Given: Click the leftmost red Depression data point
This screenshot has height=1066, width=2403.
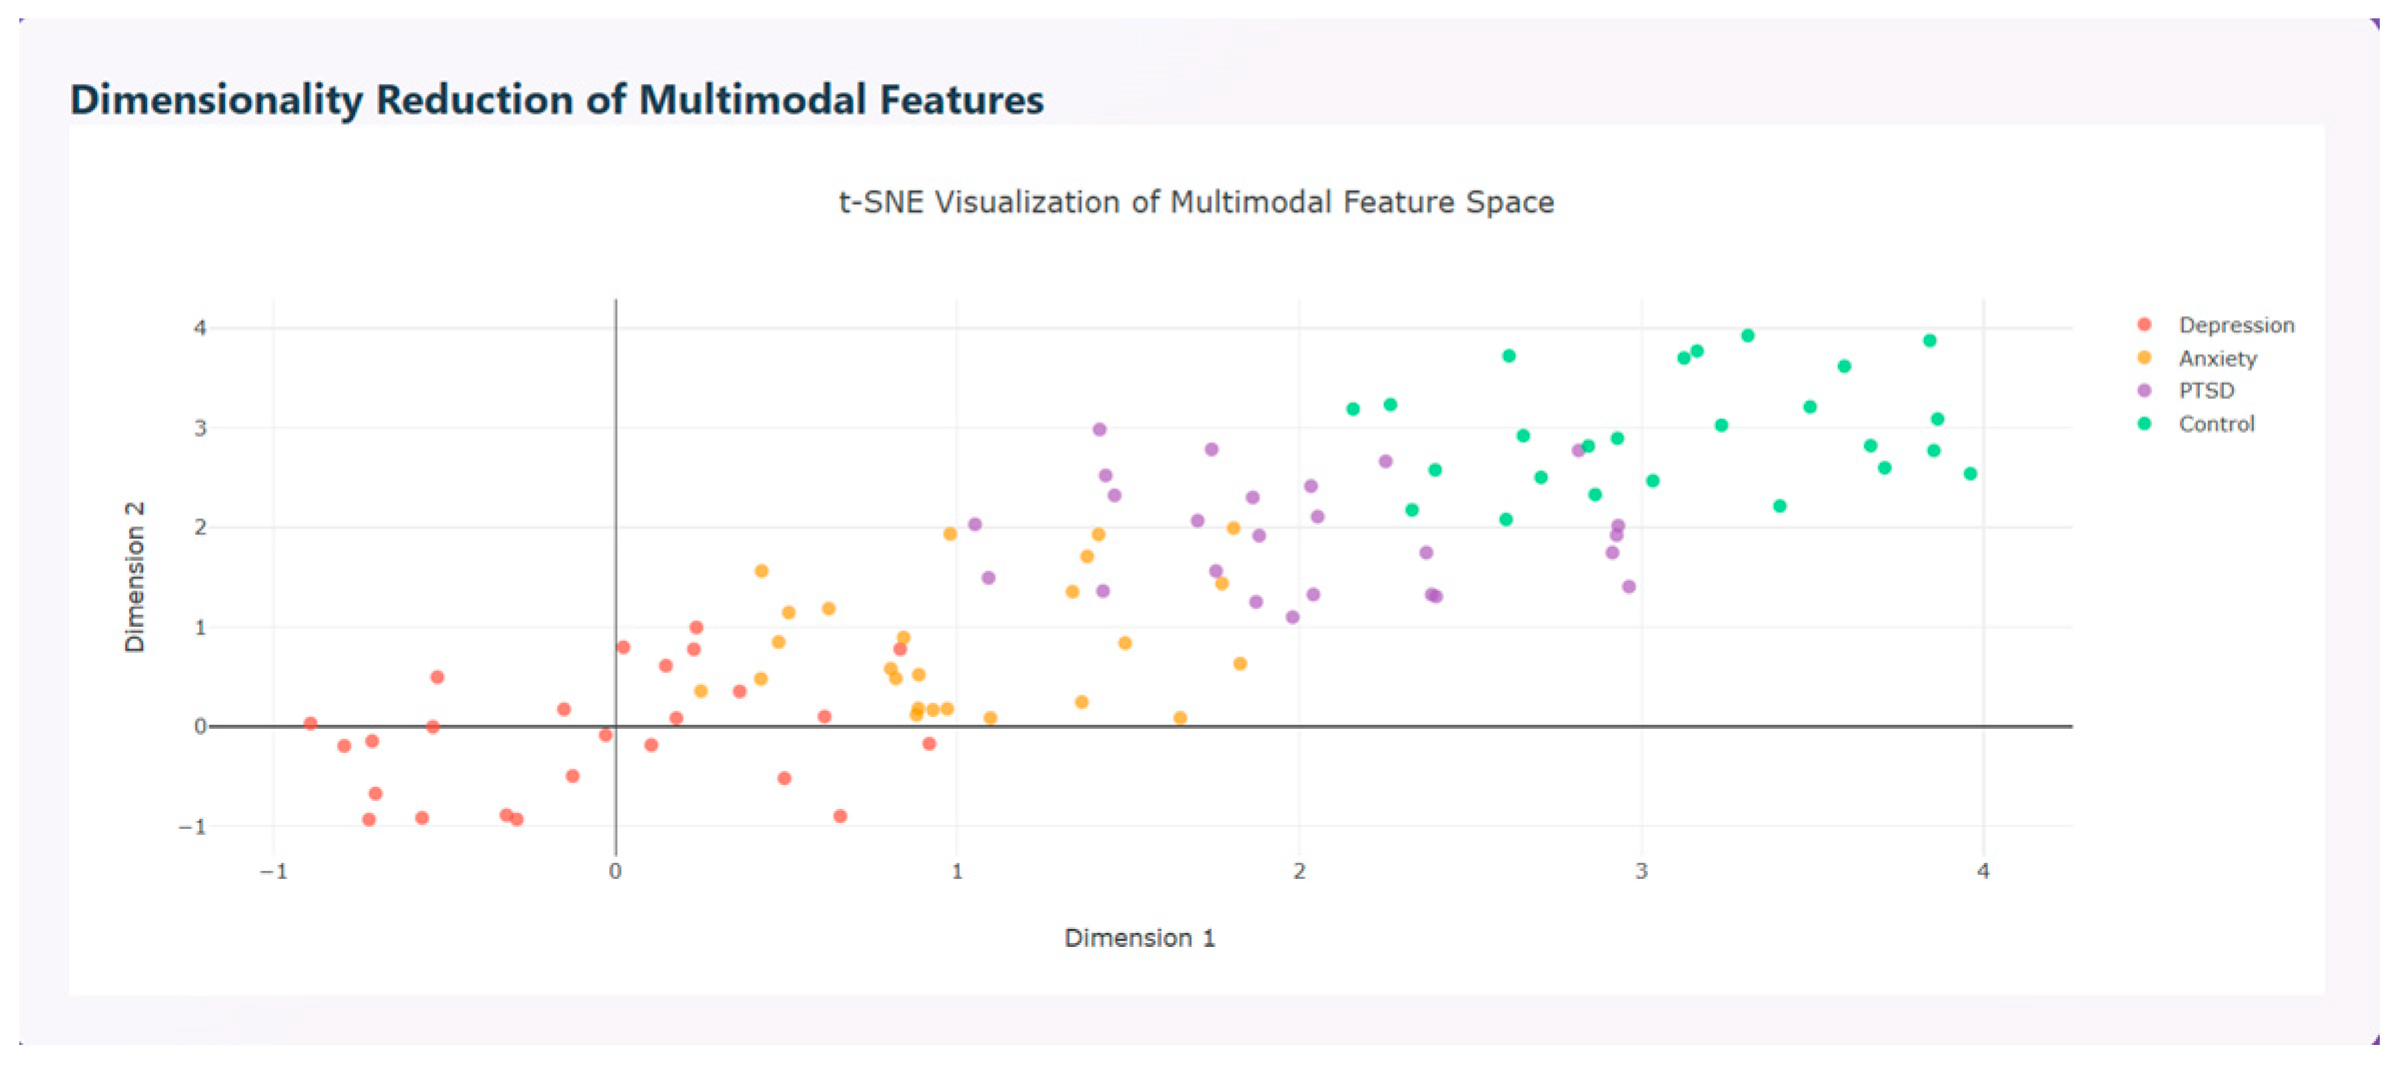Looking at the screenshot, I should pos(310,723).
